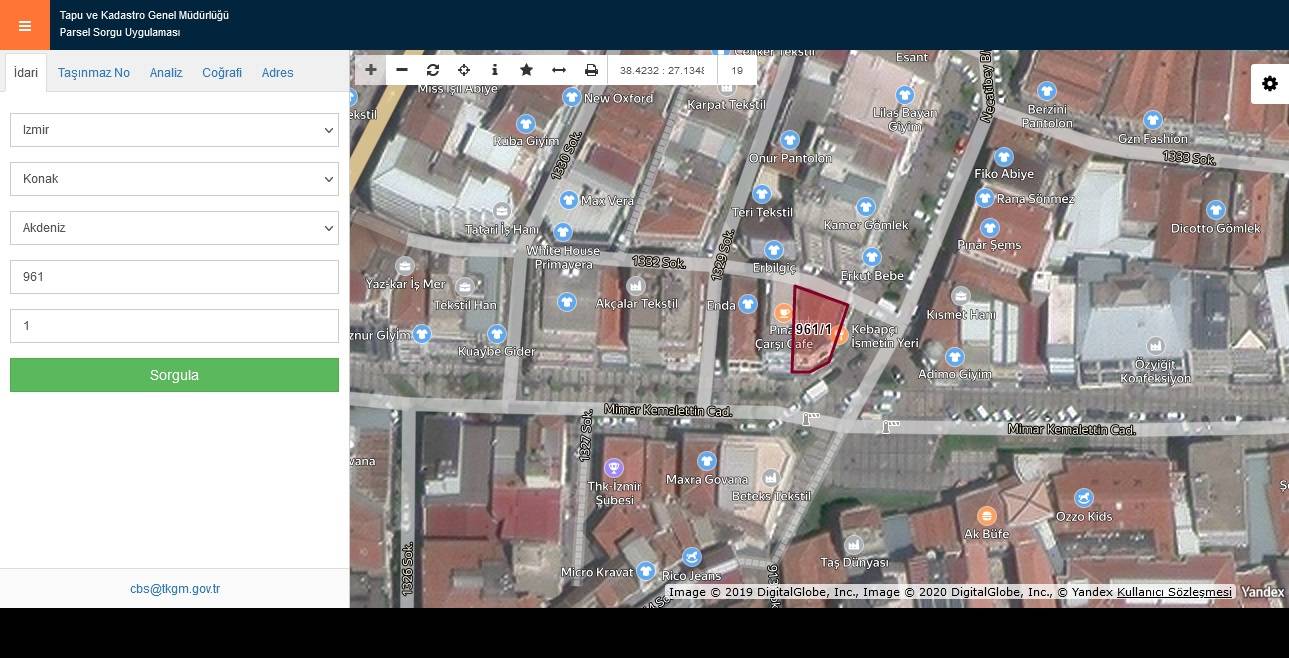Click the star favorites icon

[x=526, y=70]
